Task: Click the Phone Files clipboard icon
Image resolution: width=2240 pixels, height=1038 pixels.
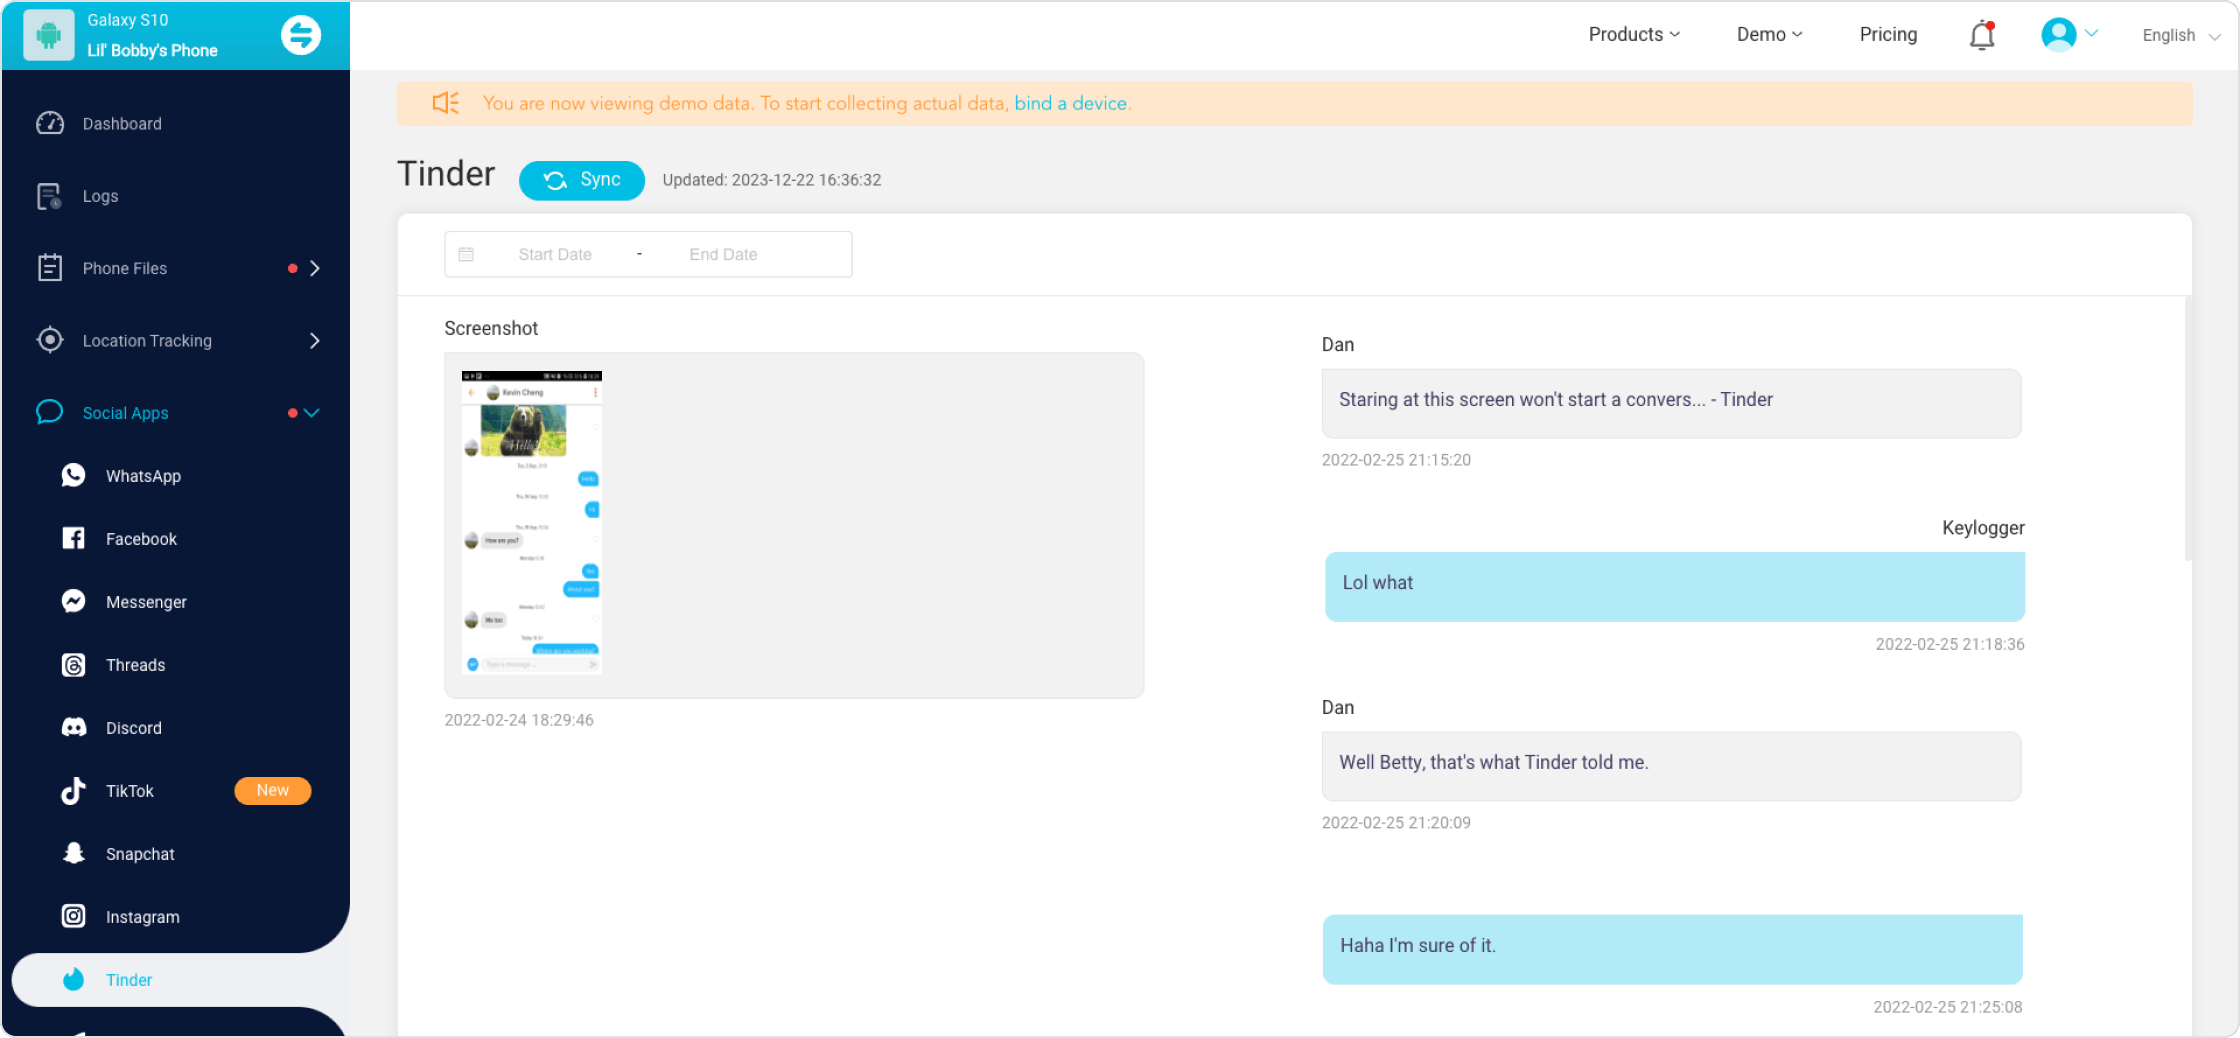Action: pyautogui.click(x=50, y=268)
